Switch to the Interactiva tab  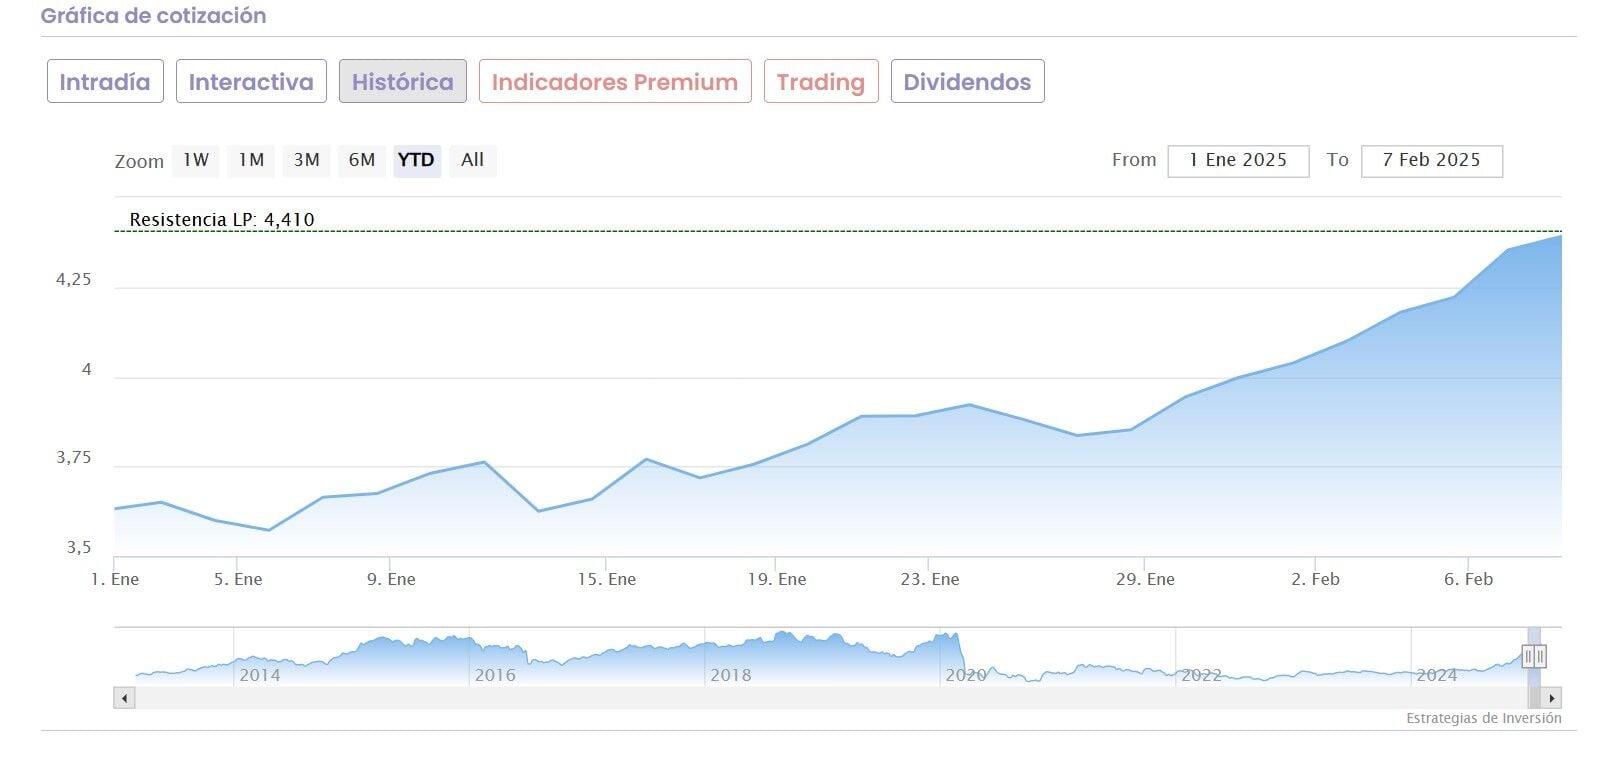tap(251, 82)
